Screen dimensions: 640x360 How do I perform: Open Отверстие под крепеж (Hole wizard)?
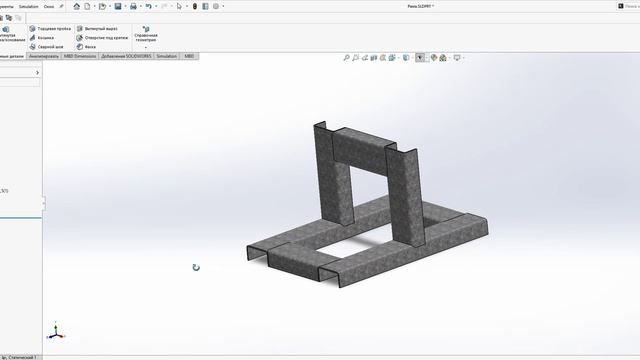pos(102,38)
